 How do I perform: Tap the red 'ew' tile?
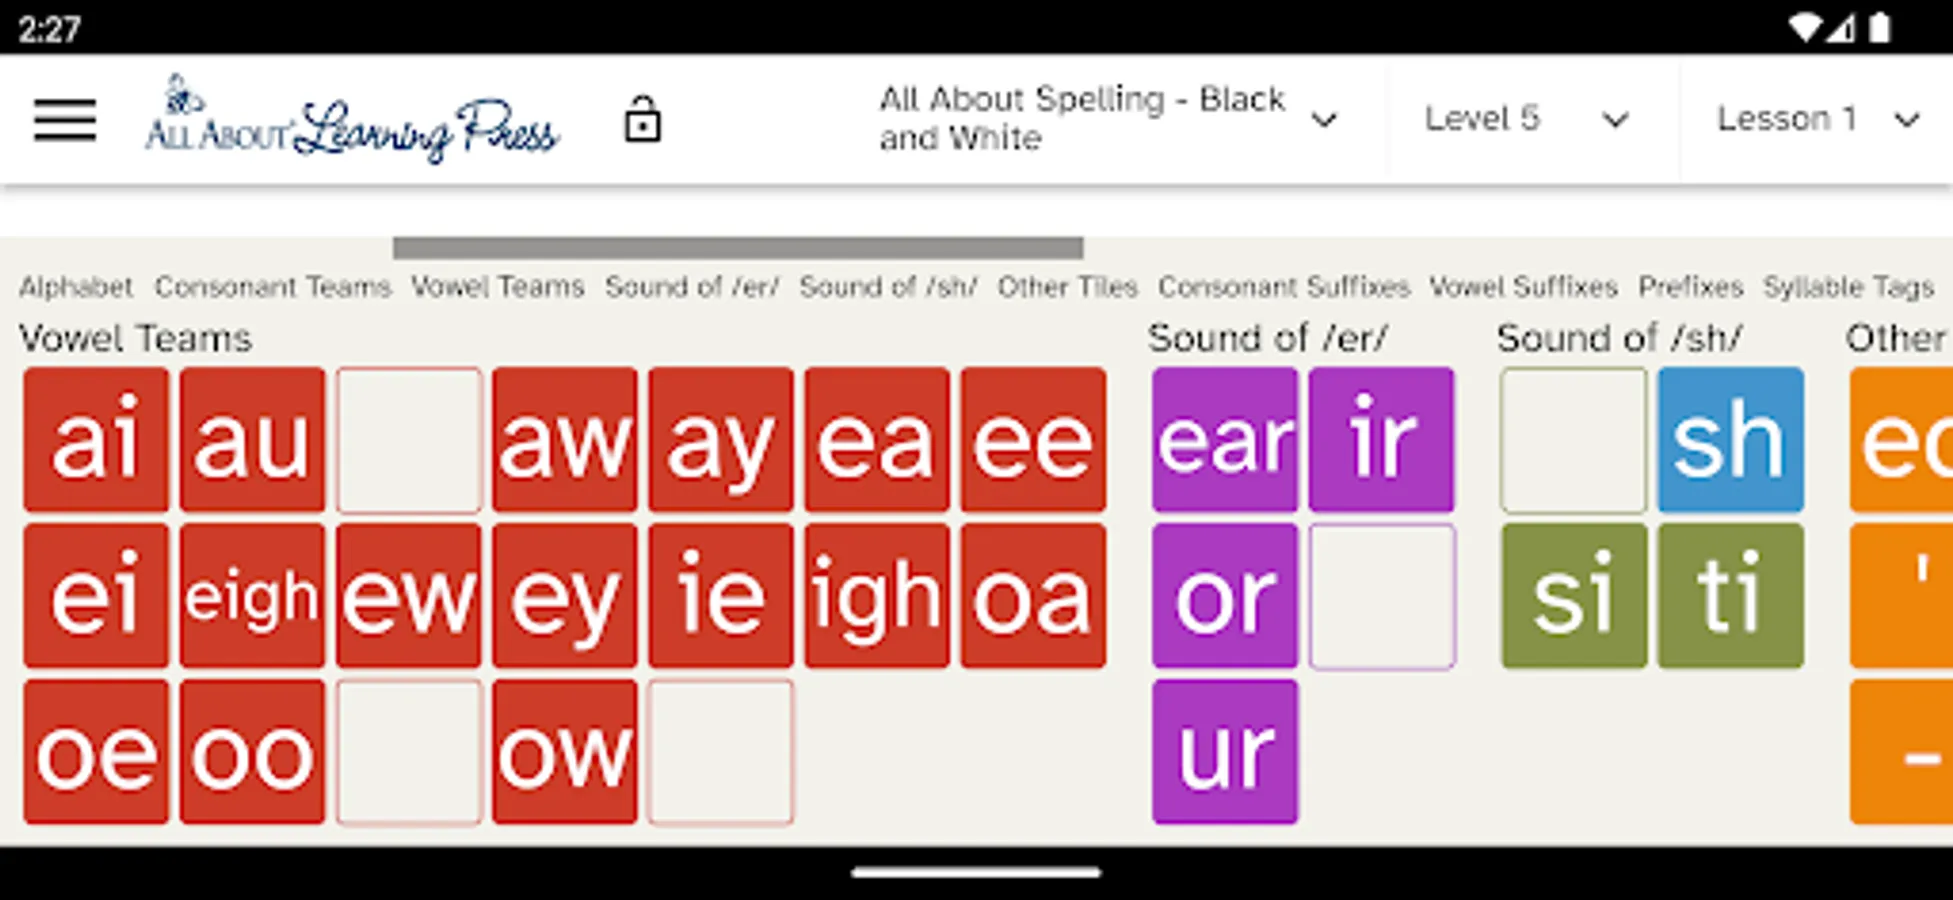click(x=409, y=596)
